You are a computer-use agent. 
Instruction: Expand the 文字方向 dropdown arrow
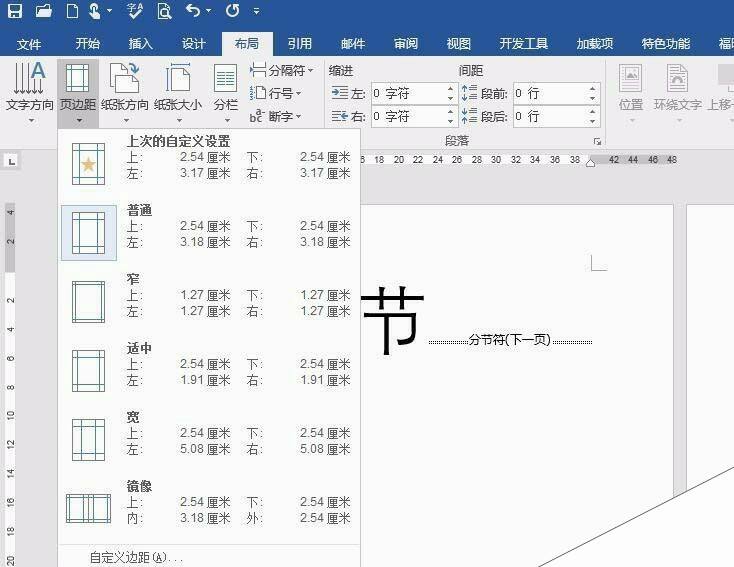pos(31,121)
